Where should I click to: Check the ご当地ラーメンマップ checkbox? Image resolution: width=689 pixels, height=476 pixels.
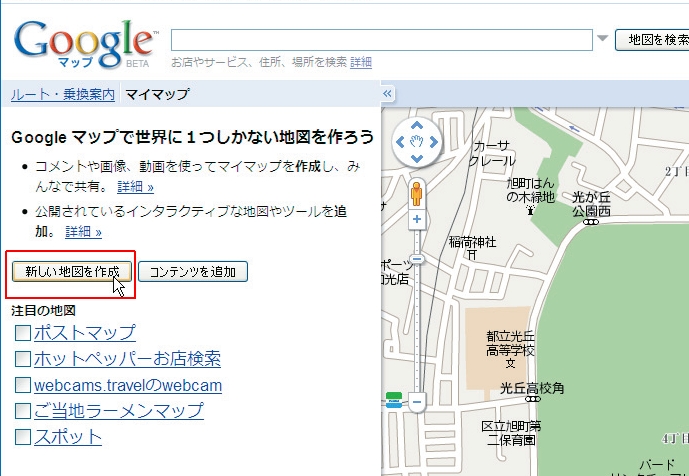[23, 411]
